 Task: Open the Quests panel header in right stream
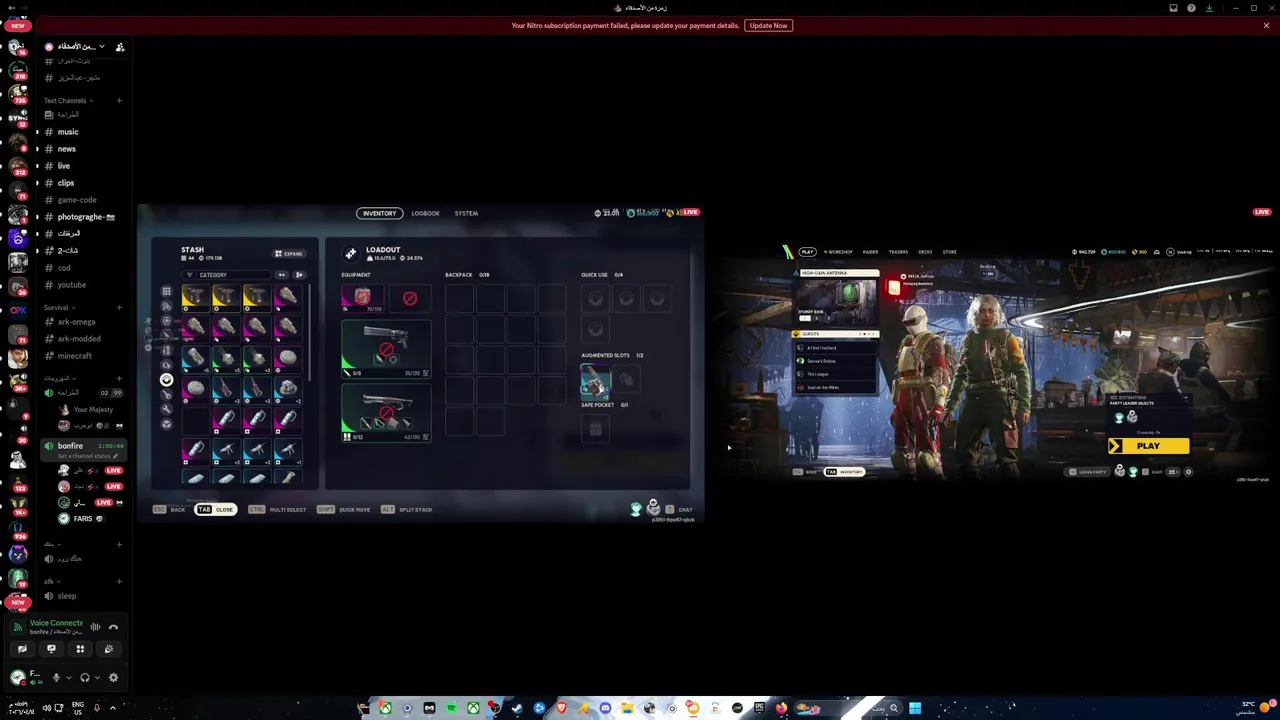[835, 334]
